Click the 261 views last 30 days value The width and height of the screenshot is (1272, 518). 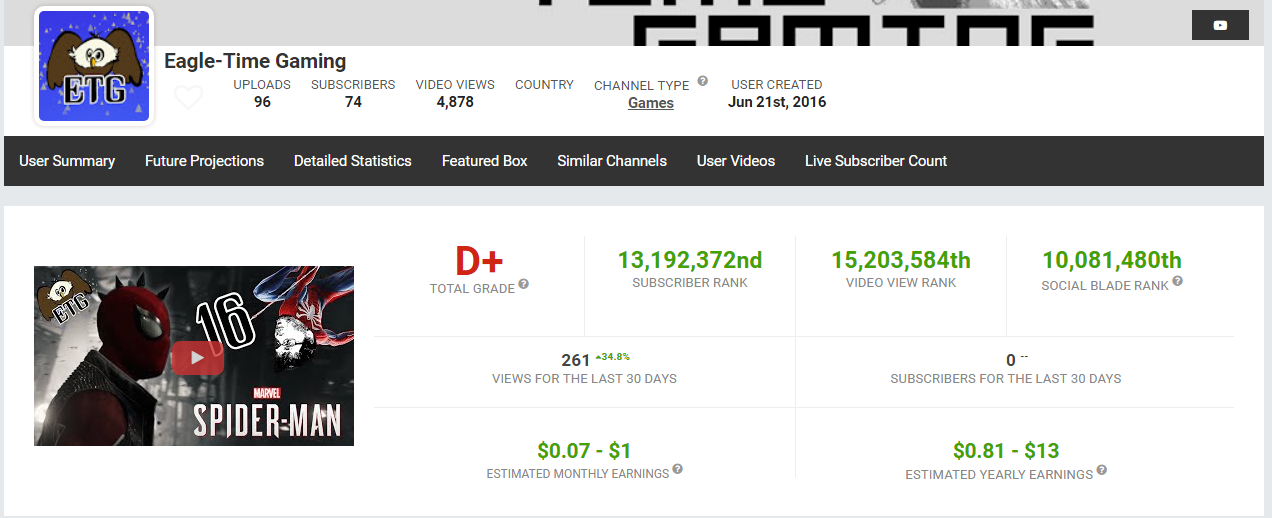[x=576, y=360]
